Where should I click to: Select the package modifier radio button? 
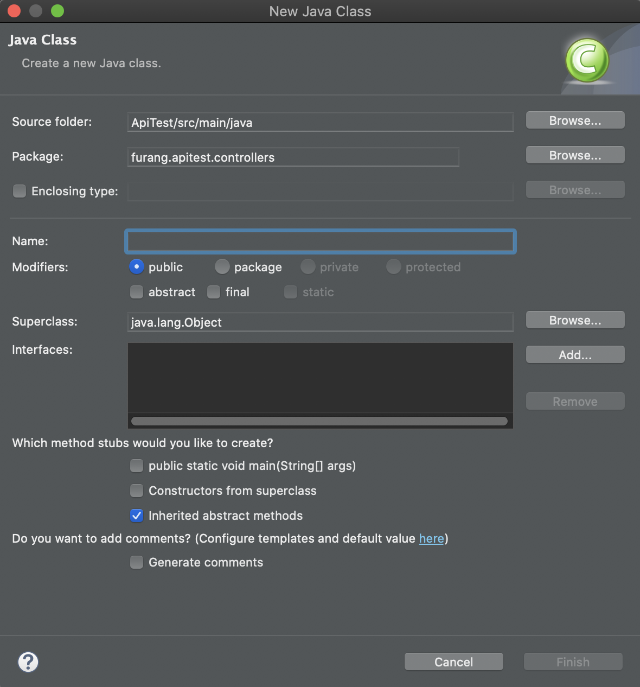[222, 266]
